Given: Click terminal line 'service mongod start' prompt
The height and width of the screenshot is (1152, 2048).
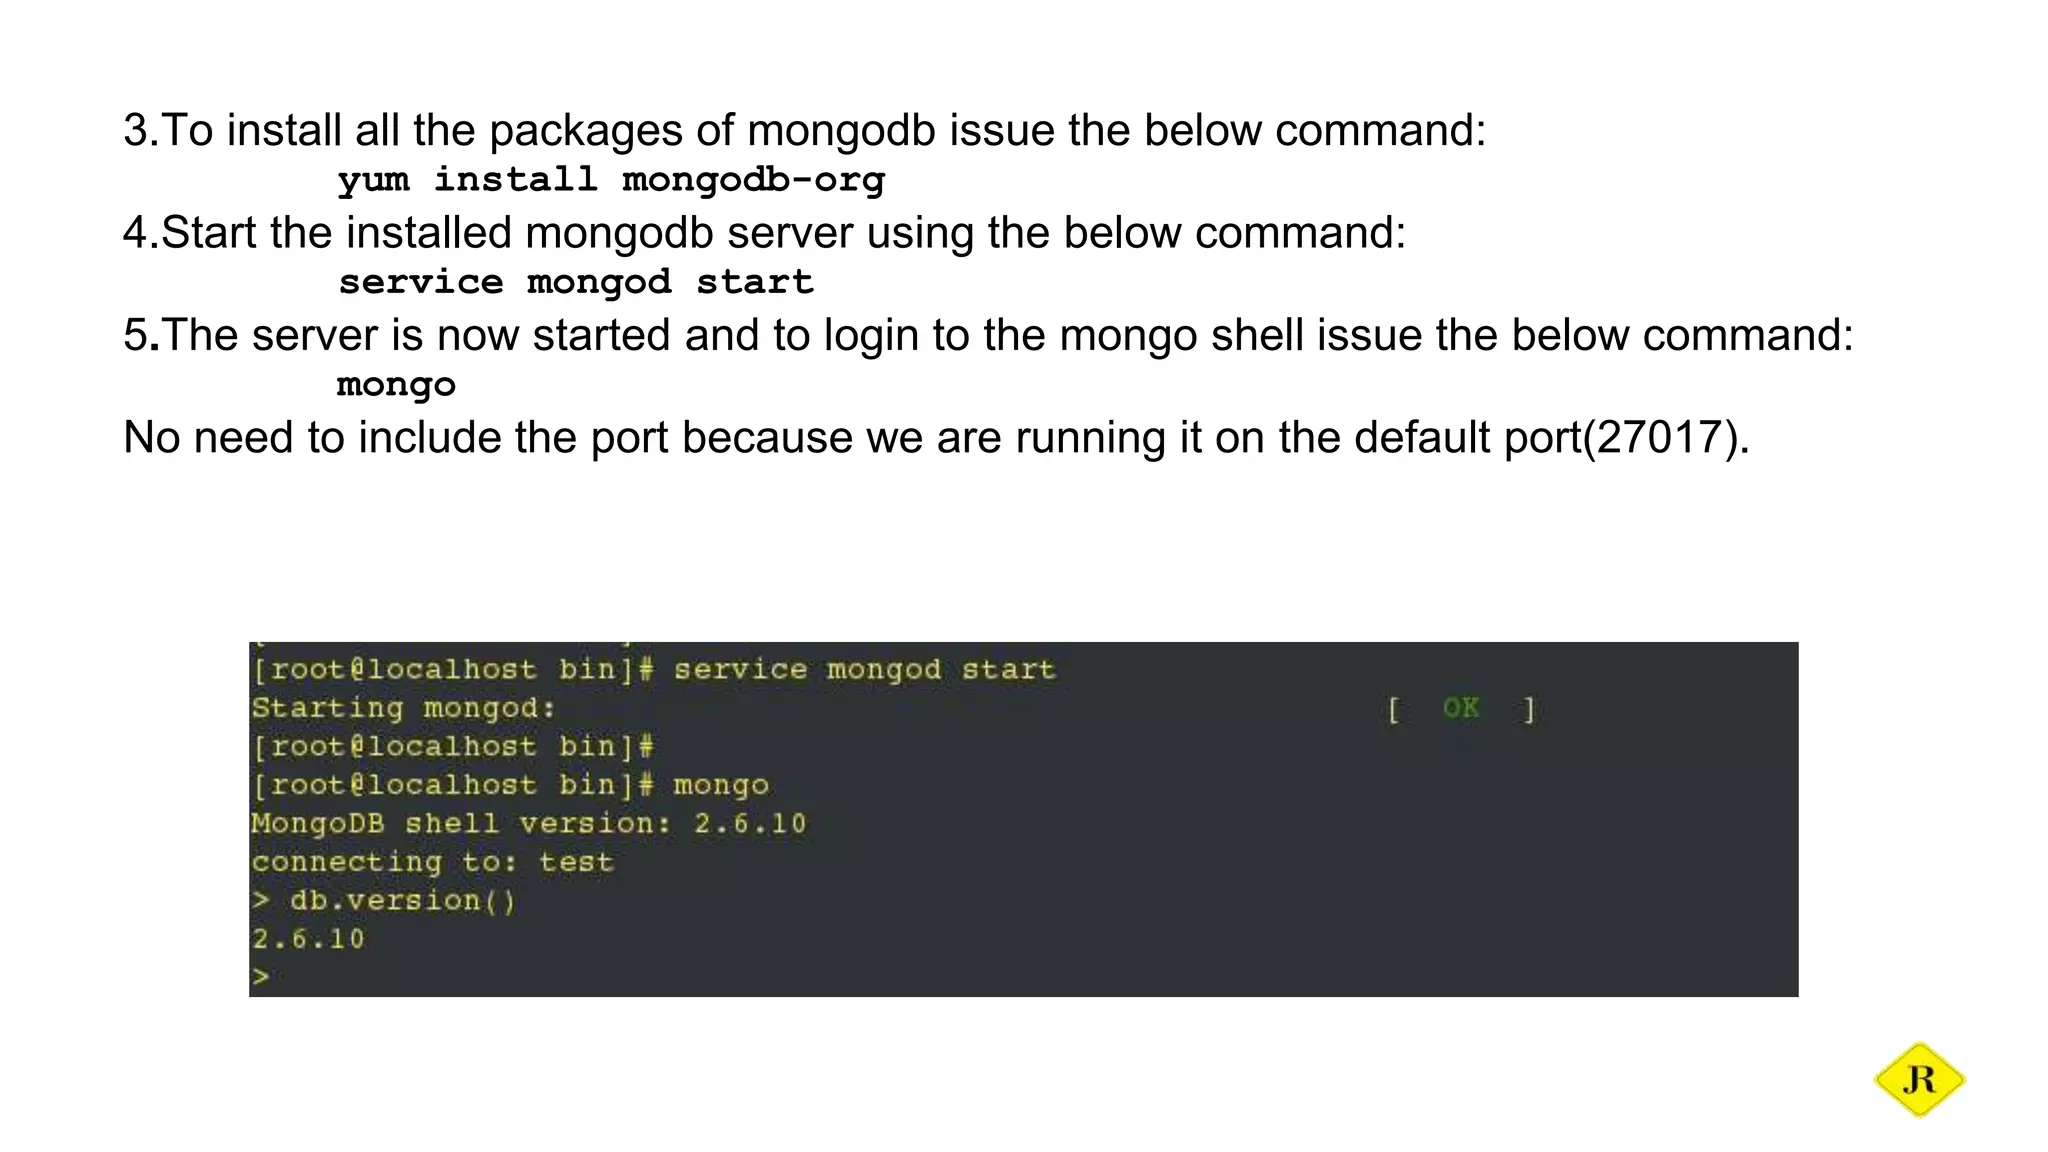Looking at the screenshot, I should (x=653, y=669).
